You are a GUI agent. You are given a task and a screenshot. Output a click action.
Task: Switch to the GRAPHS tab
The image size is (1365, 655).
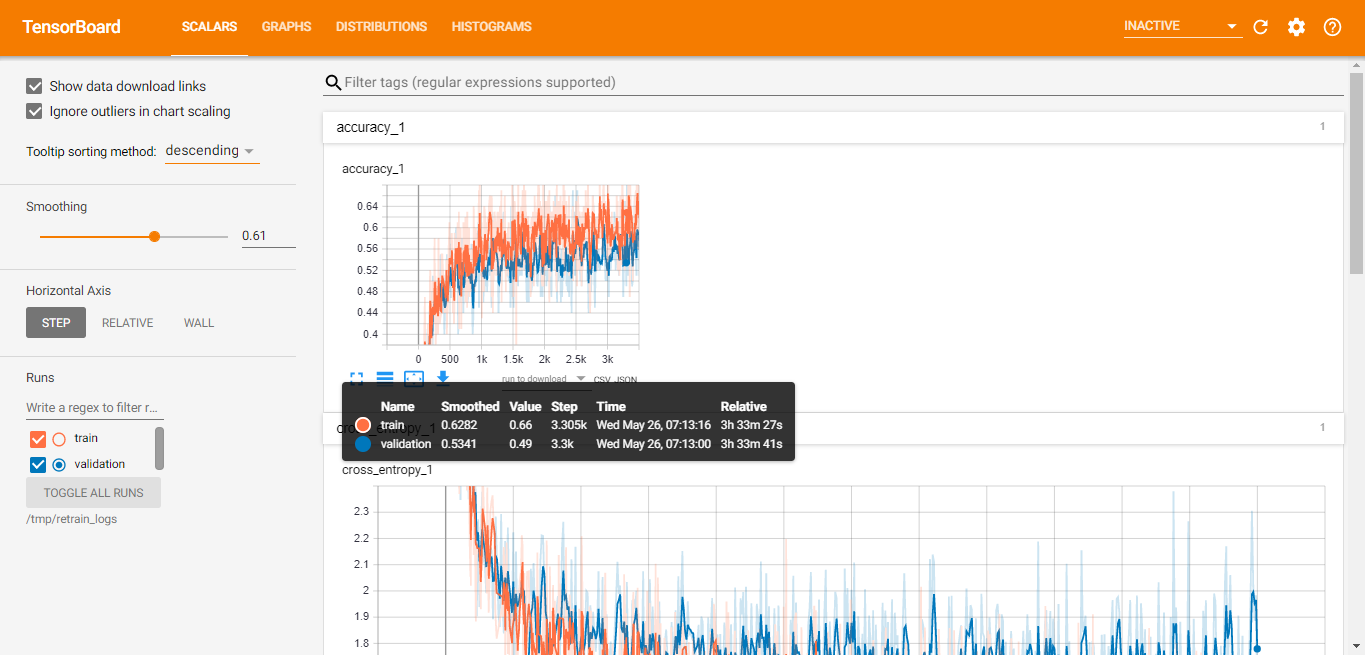coord(287,27)
